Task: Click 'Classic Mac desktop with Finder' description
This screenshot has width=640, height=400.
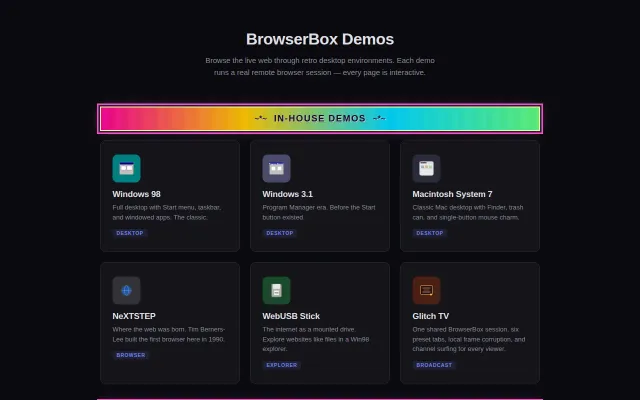Action: pyautogui.click(x=468, y=212)
